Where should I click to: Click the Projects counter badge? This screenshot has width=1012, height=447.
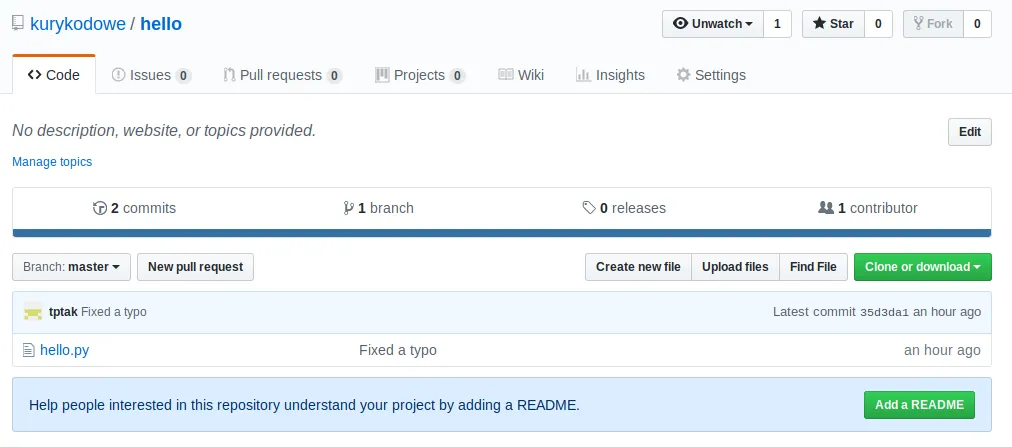click(x=457, y=76)
